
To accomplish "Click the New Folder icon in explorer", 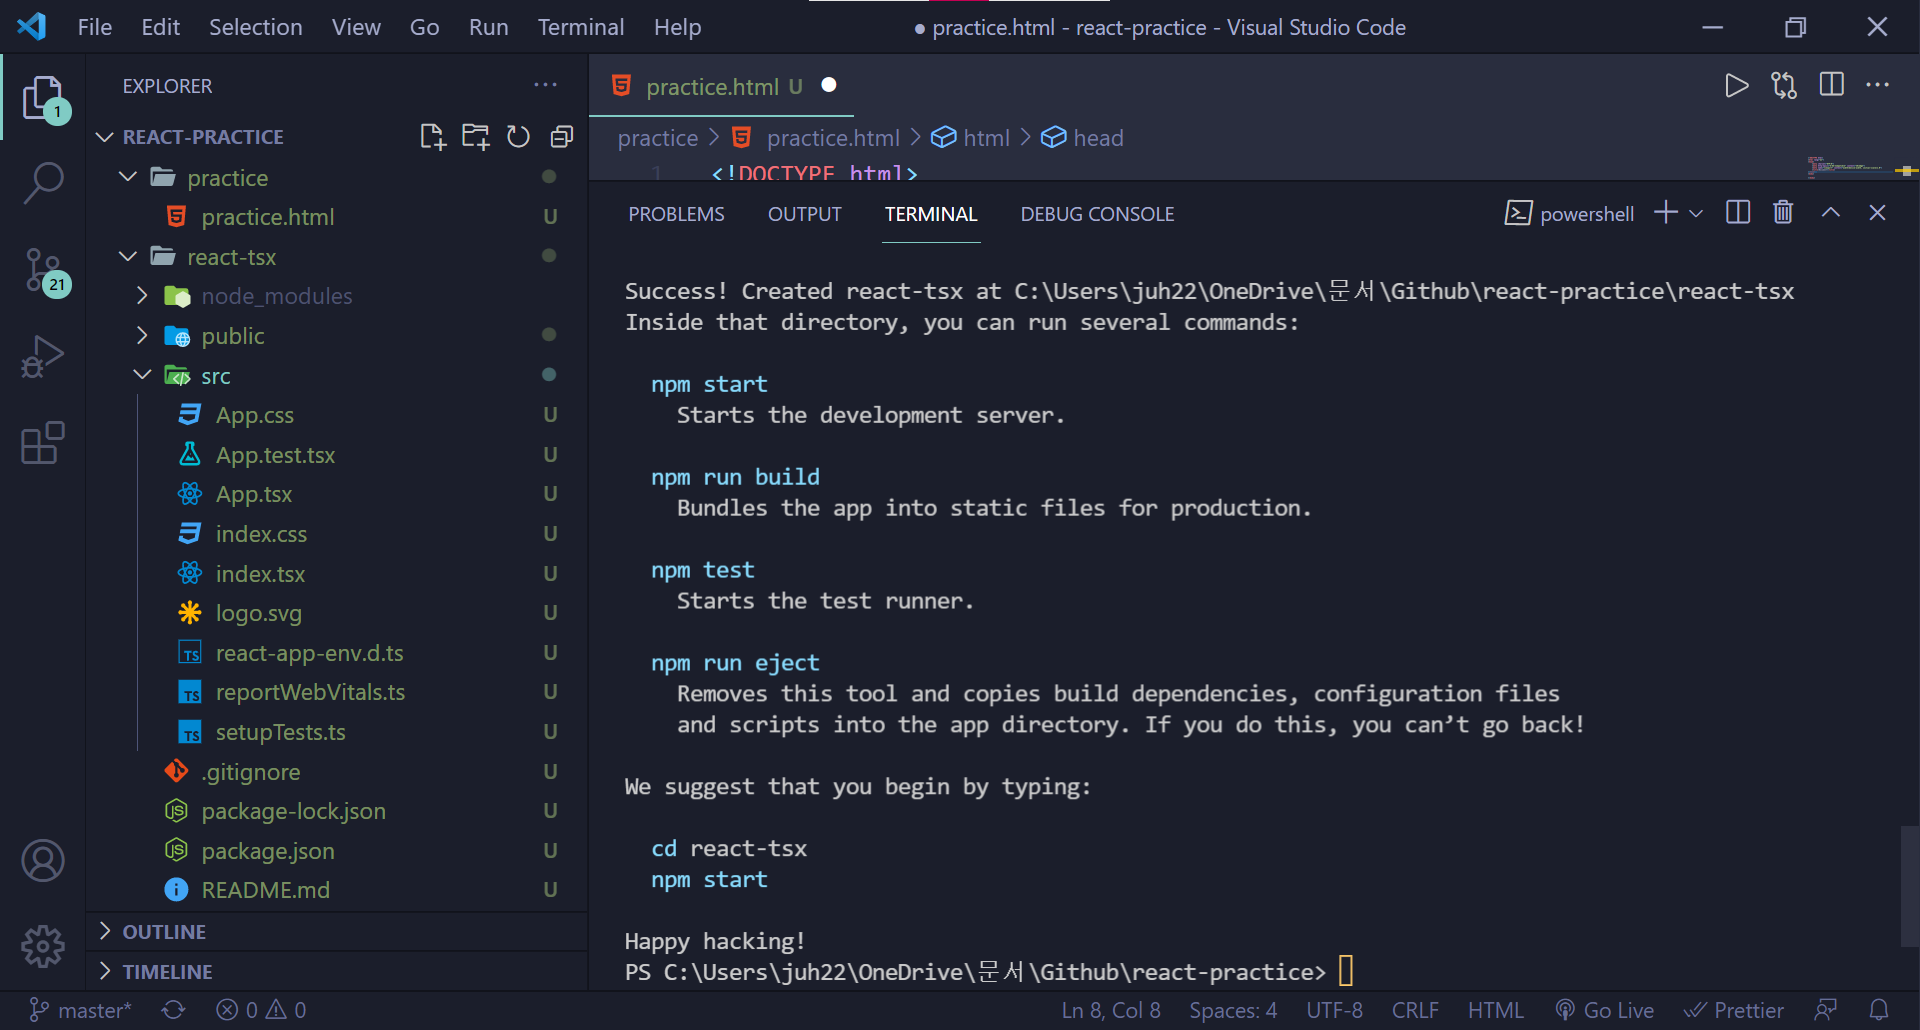I will 475,137.
